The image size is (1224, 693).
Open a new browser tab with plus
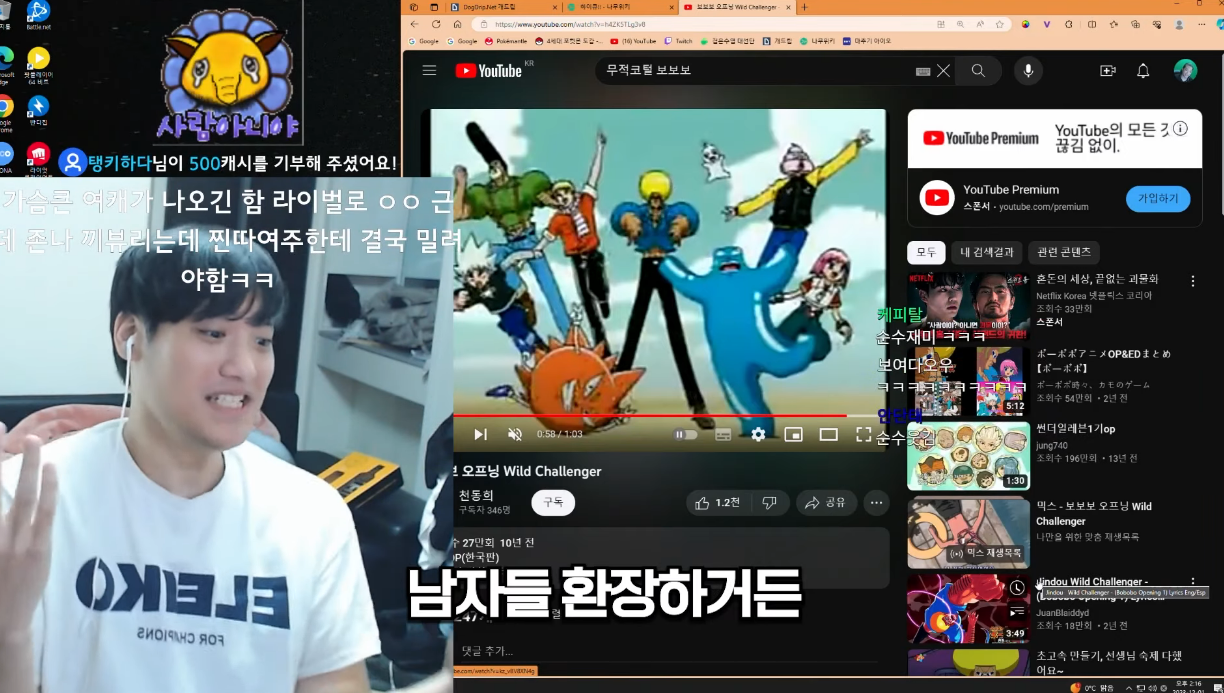pos(805,7)
